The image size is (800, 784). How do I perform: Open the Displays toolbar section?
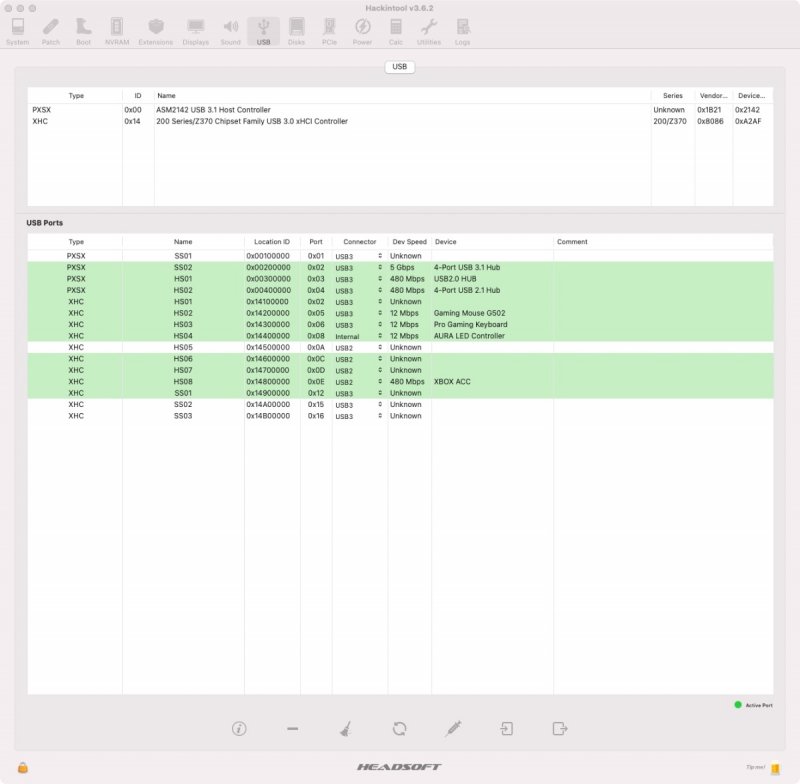pyautogui.click(x=195, y=32)
